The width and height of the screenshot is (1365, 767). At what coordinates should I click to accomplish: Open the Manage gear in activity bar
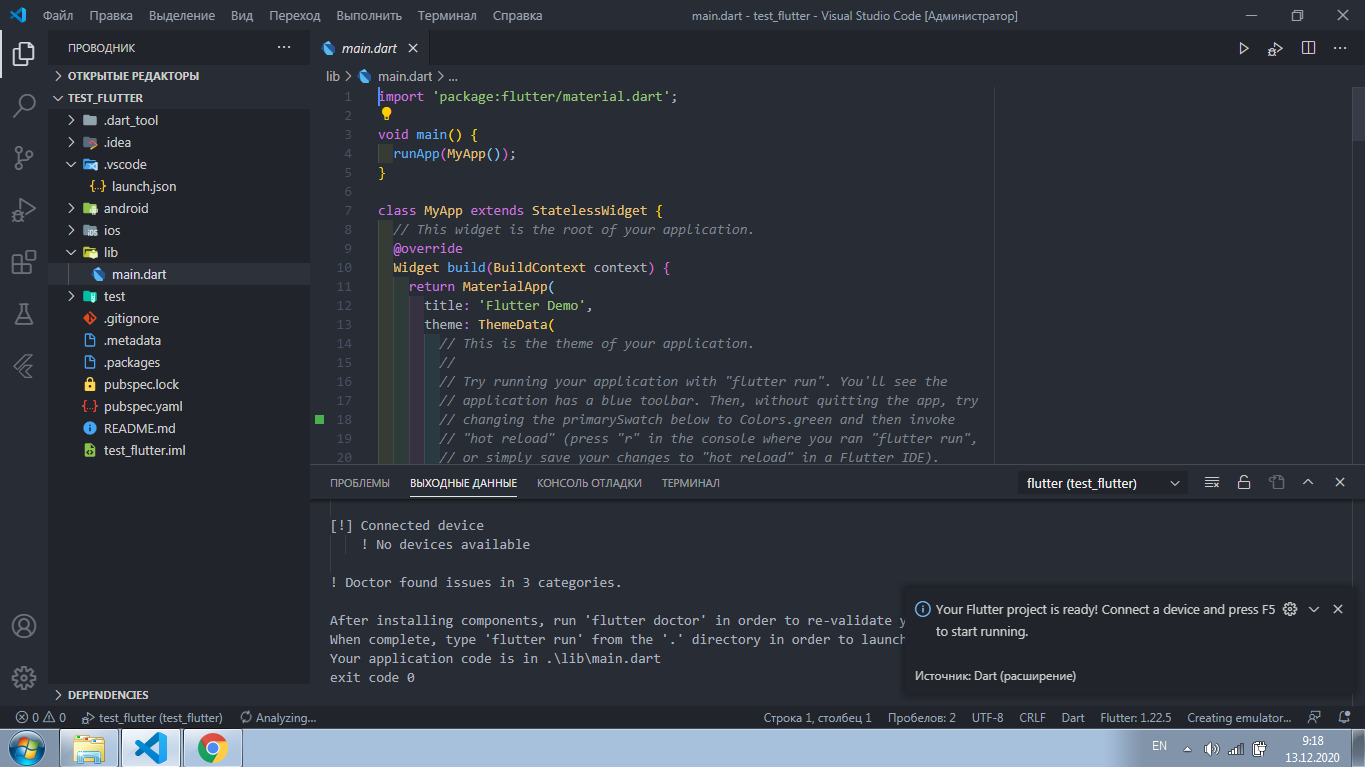point(23,677)
